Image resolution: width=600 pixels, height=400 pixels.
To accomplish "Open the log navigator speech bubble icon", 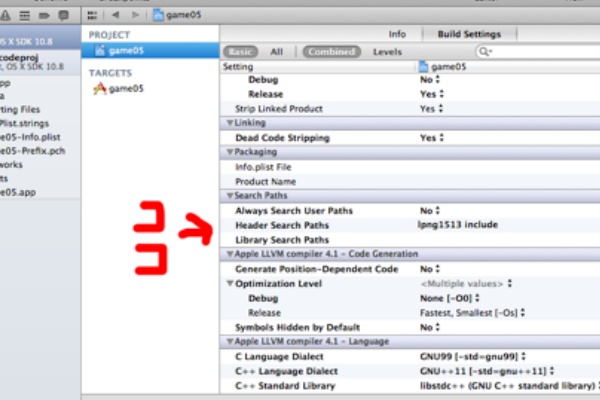I will pyautogui.click(x=62, y=16).
